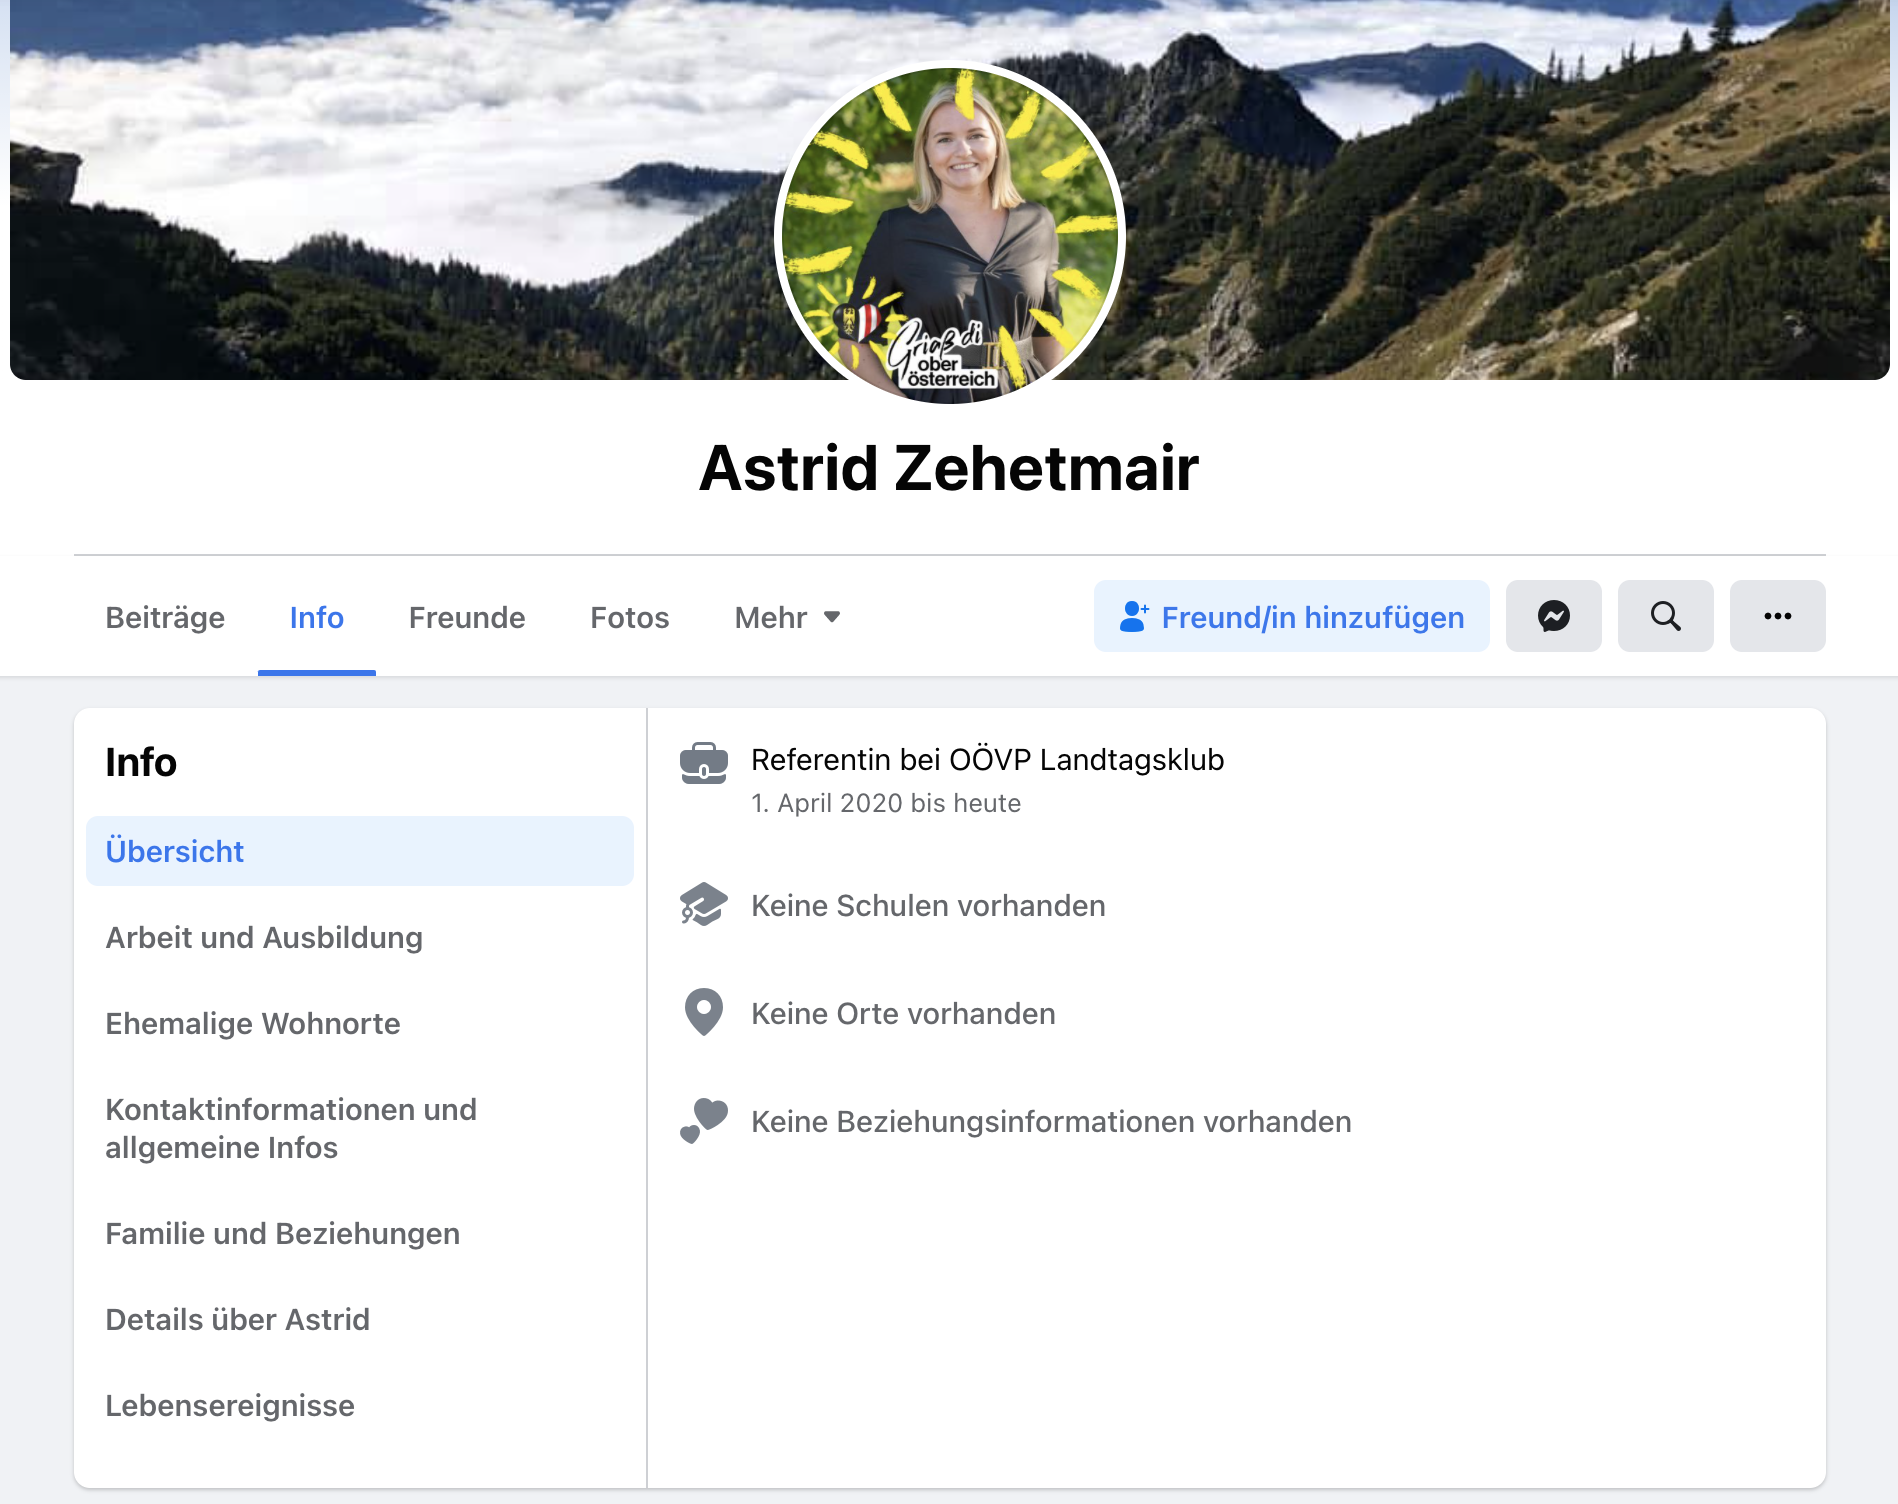Click the graduation cap schools icon
The width and height of the screenshot is (1898, 1504).
click(x=704, y=905)
